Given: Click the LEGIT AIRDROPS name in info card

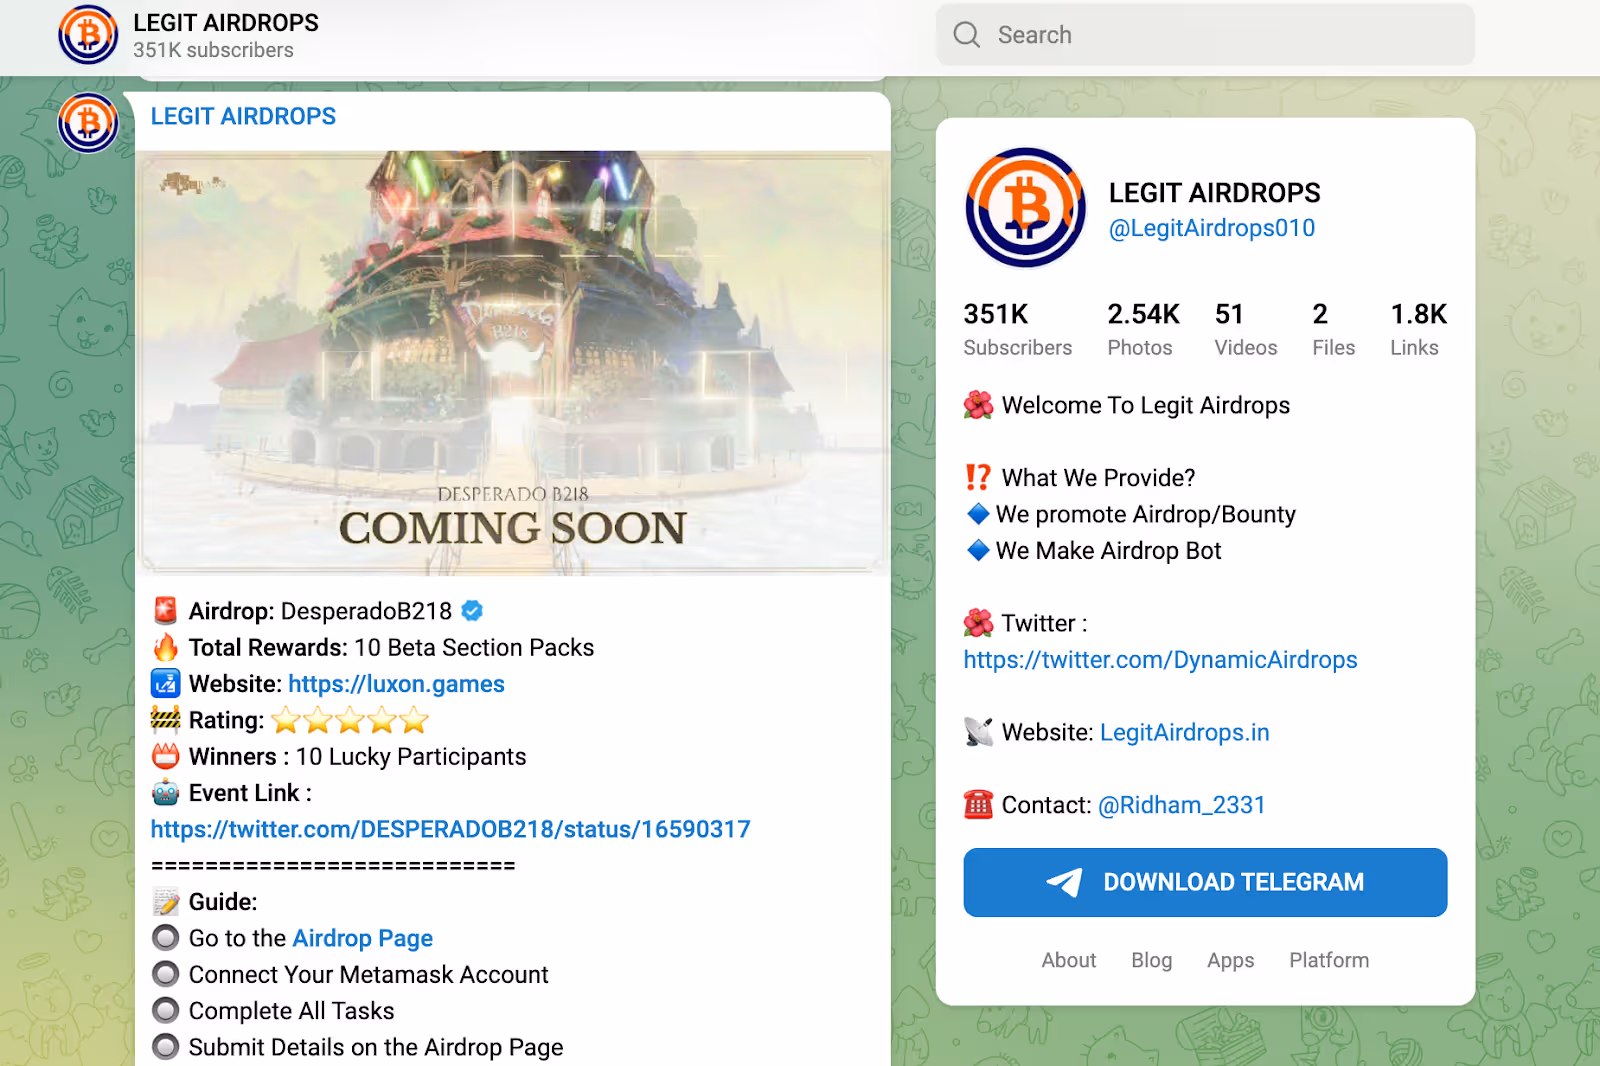Looking at the screenshot, I should [x=1214, y=192].
